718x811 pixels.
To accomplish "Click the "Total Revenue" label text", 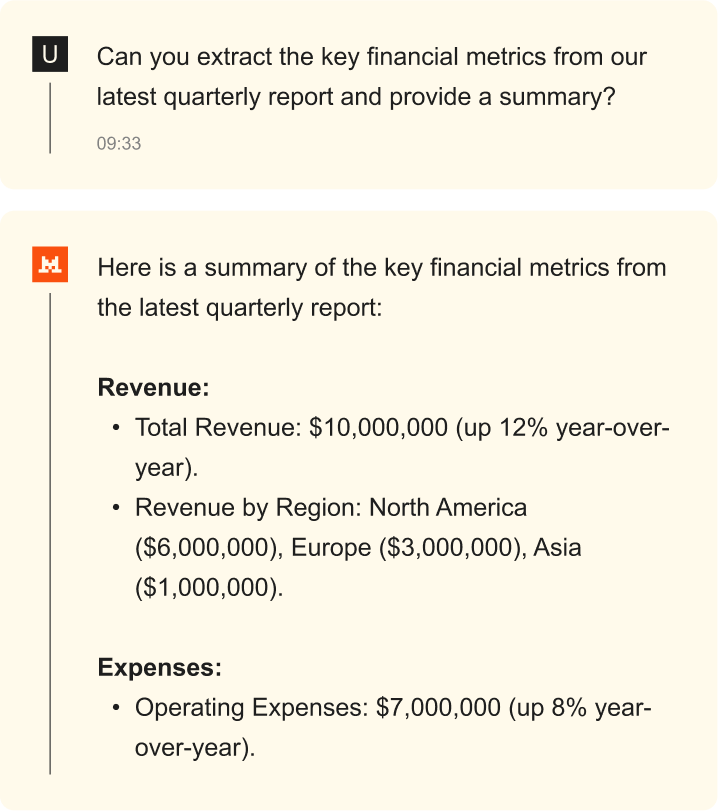I will pyautogui.click(x=215, y=428).
